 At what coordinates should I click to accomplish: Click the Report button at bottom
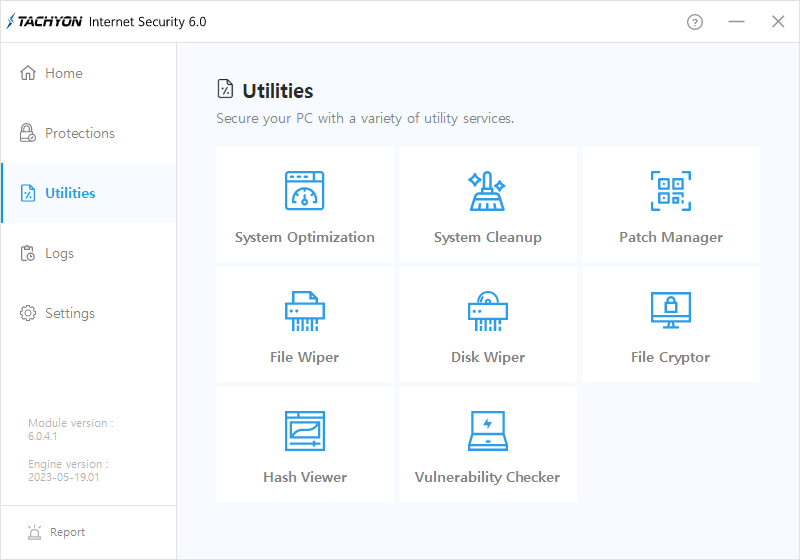coord(56,532)
